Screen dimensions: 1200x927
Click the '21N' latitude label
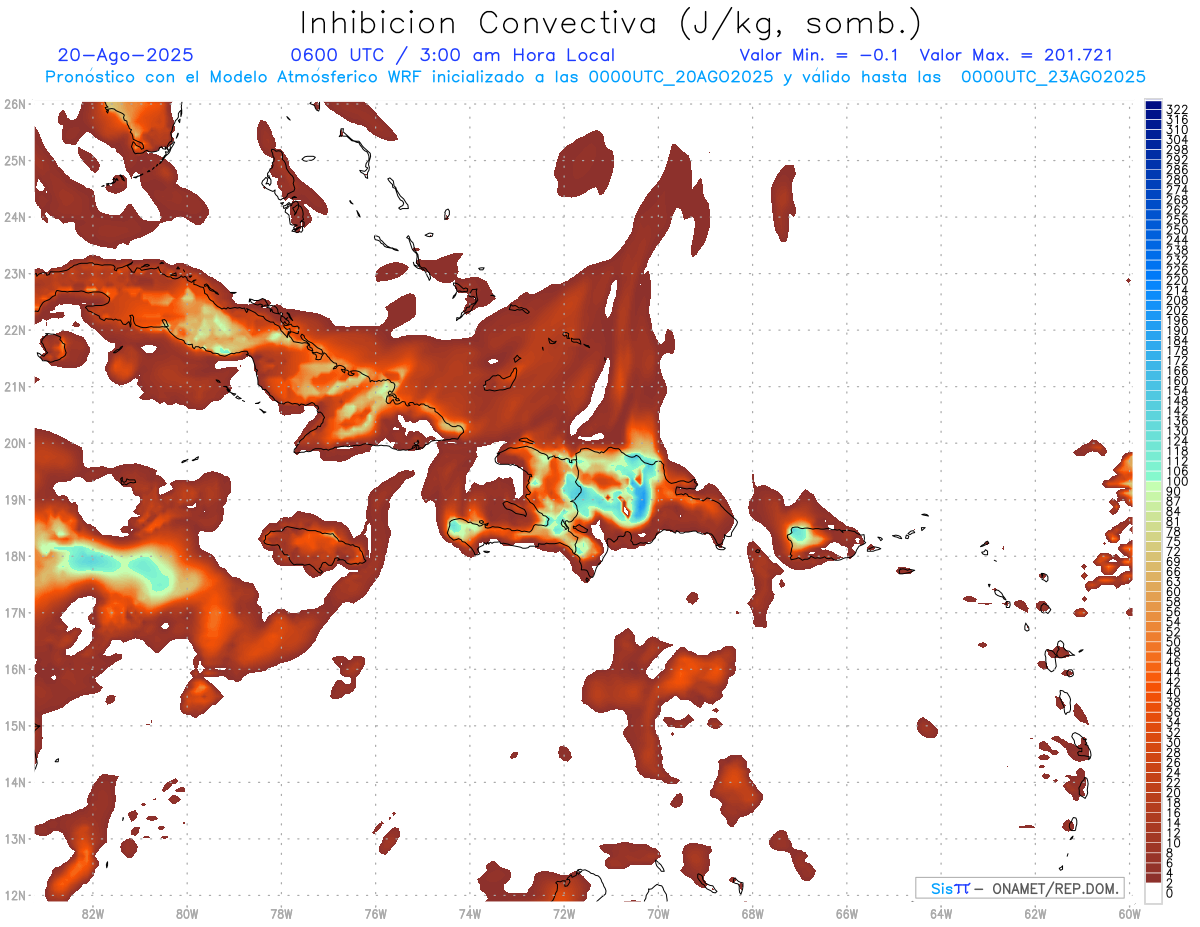(15, 386)
